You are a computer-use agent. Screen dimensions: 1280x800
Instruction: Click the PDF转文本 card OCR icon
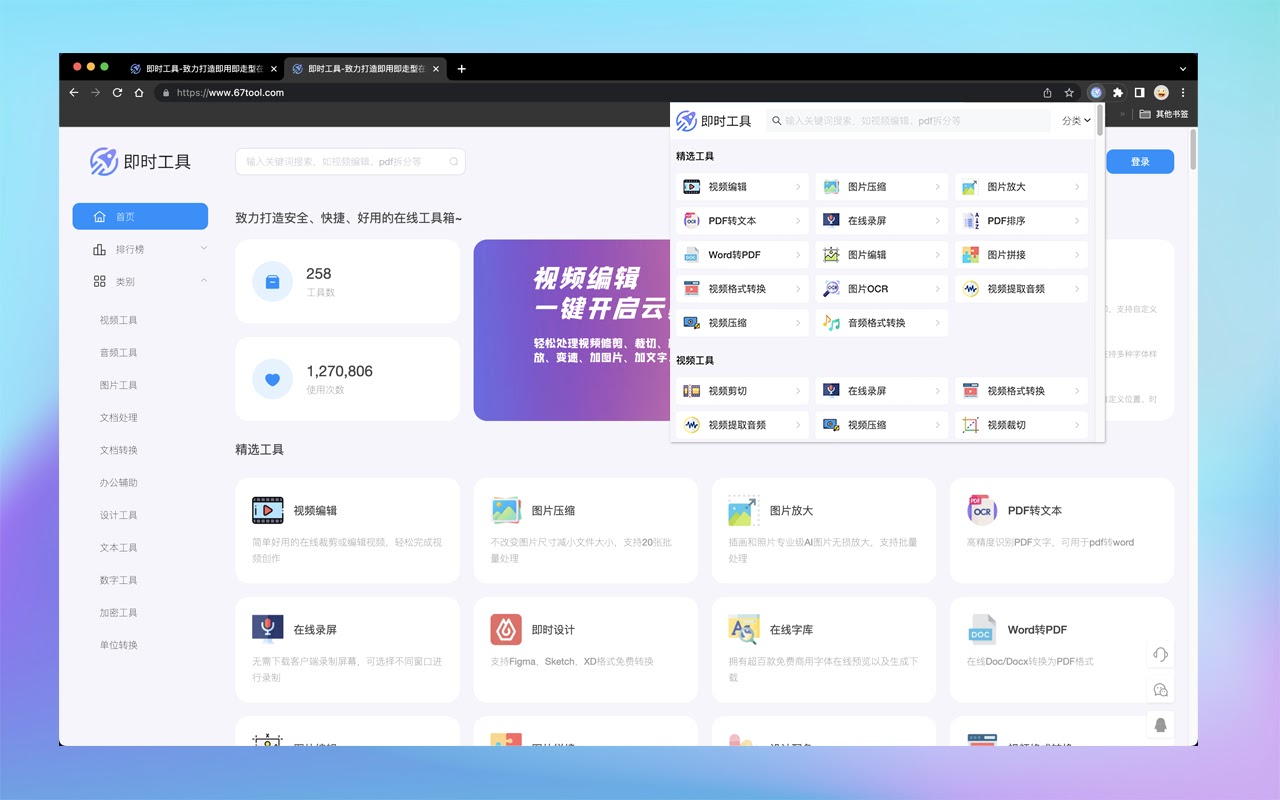[982, 510]
